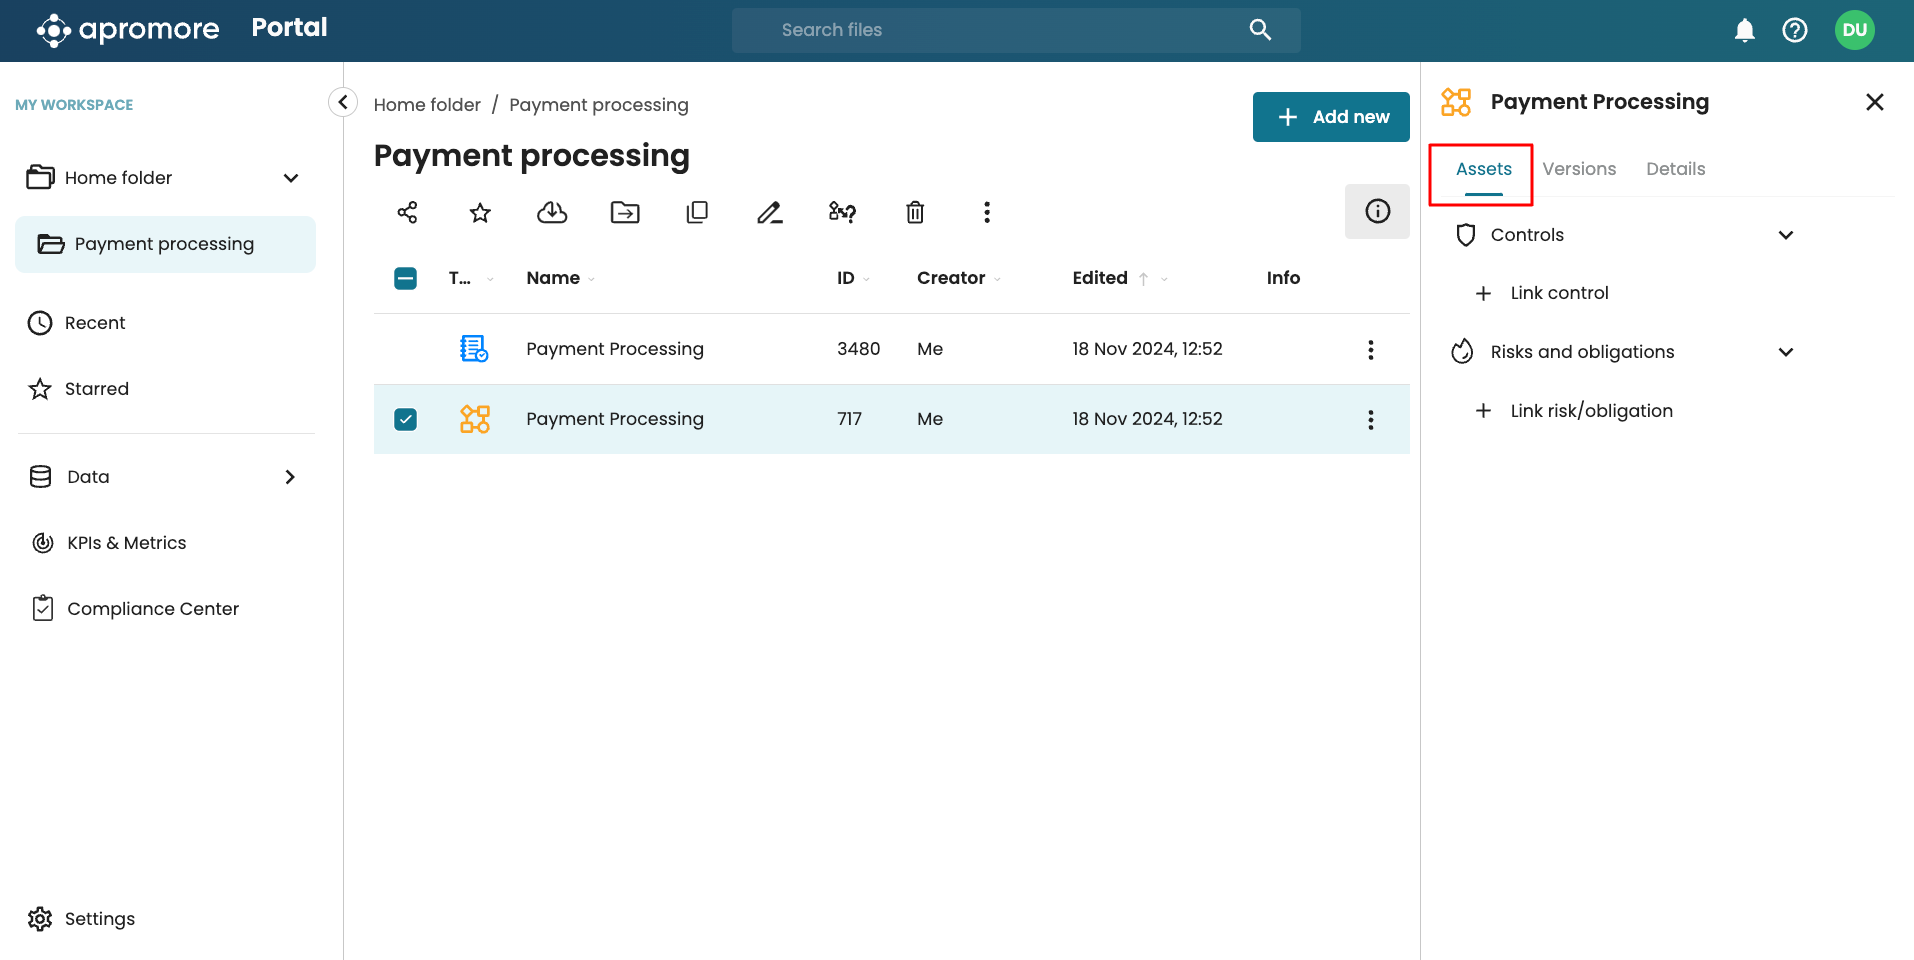The image size is (1914, 960).
Task: Click Link risk/obligation
Action: click(x=1590, y=411)
